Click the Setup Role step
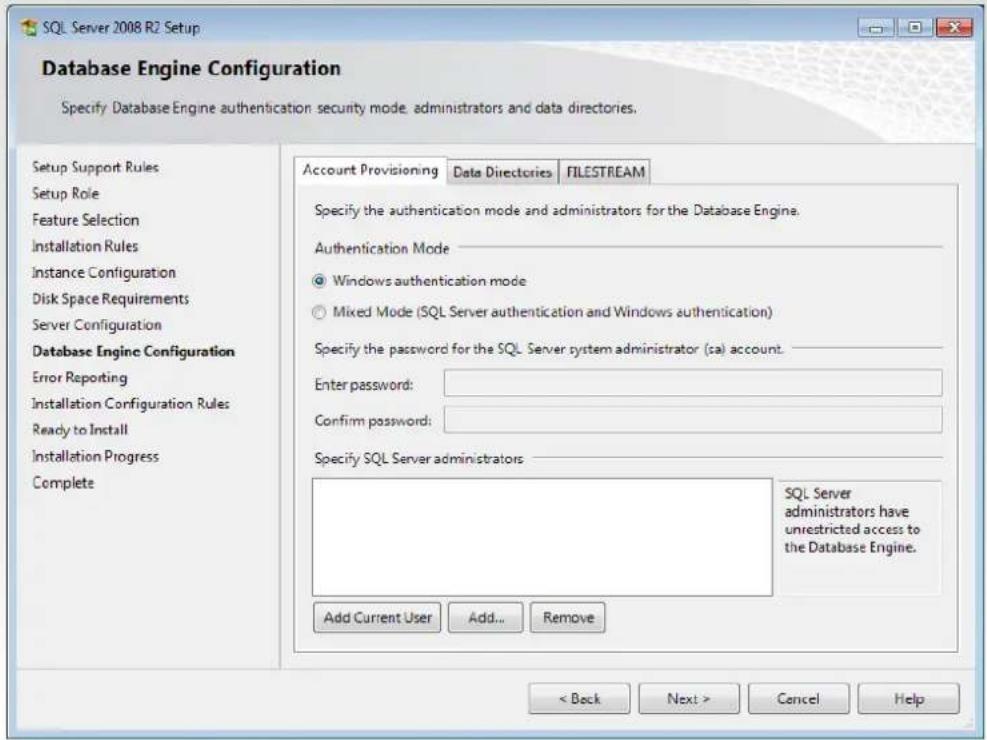Screen dimensions: 987x740 pyautogui.click(x=65, y=194)
